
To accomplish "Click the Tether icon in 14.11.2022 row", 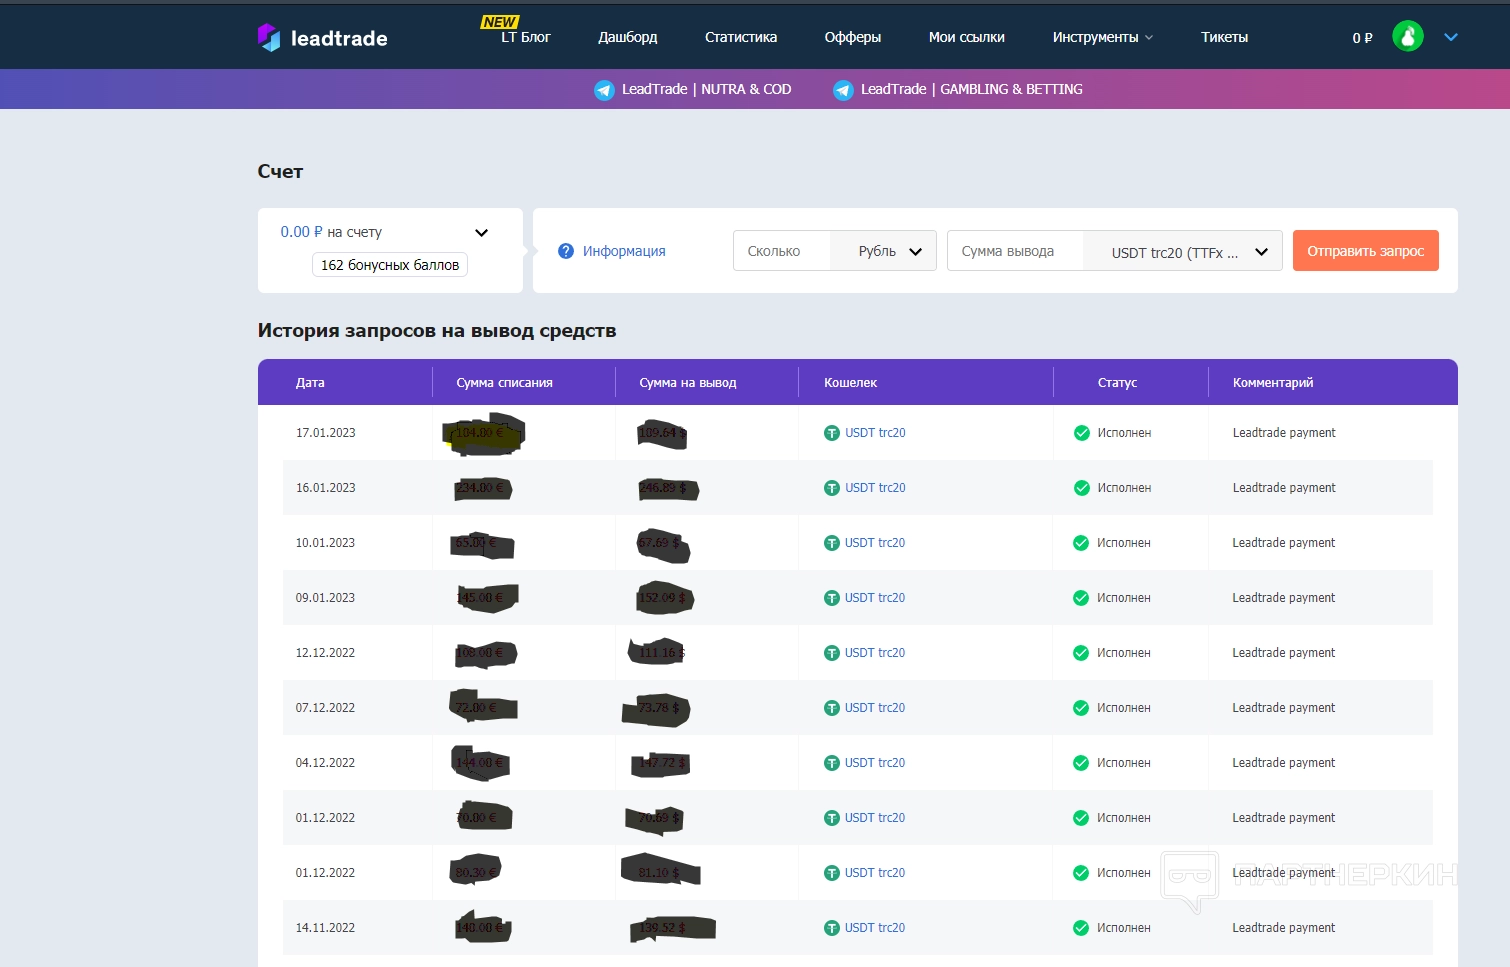I will (831, 928).
